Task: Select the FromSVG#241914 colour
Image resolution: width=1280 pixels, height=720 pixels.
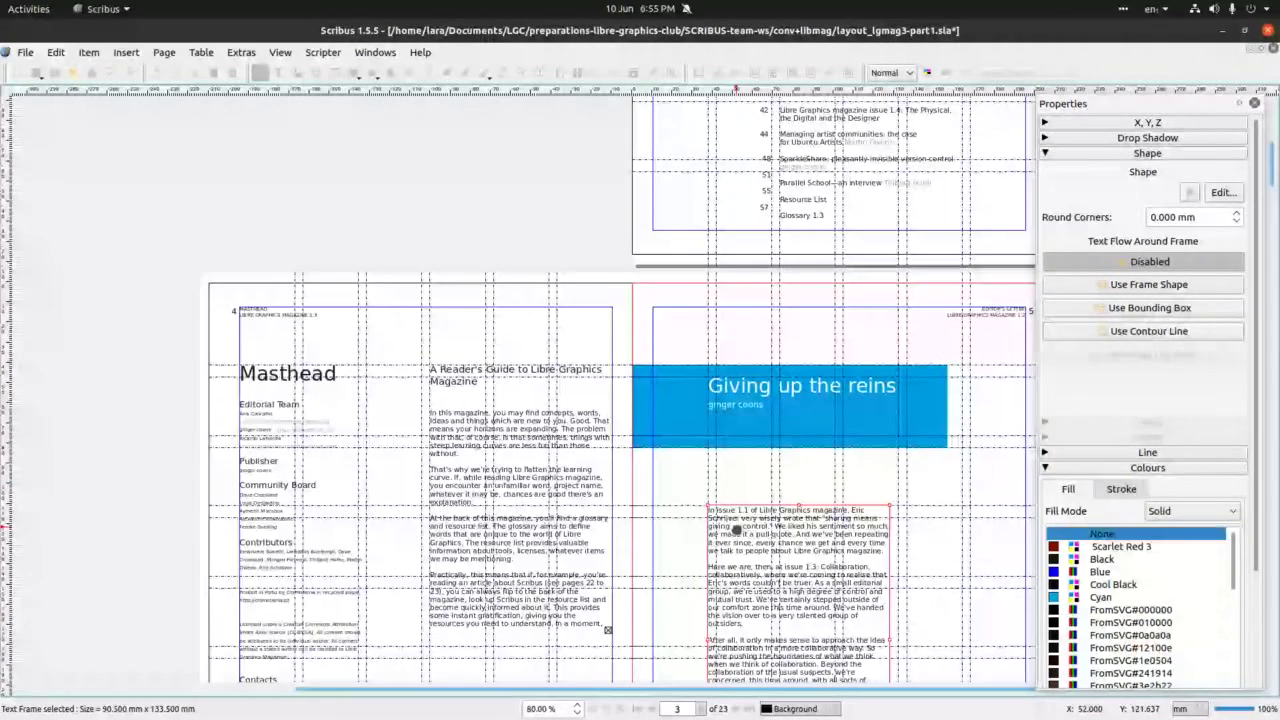Action: pyautogui.click(x=1135, y=673)
